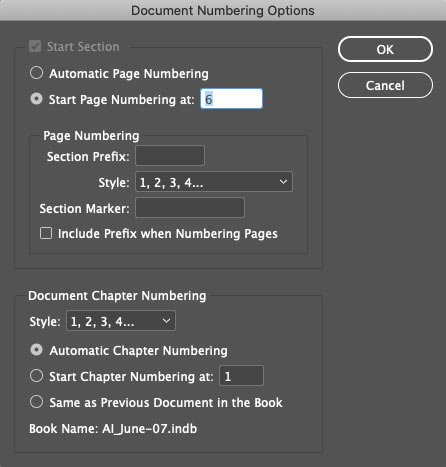Select Start Chapter Numbering at option

click(x=36, y=376)
